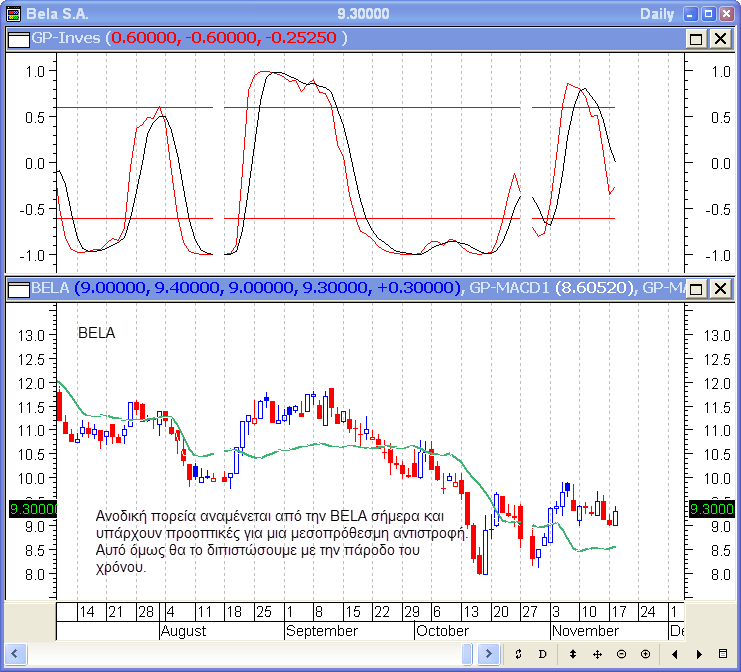Click the Bela S.A. window system icon
Viewport: 741px width, 672px height.
click(12, 13)
